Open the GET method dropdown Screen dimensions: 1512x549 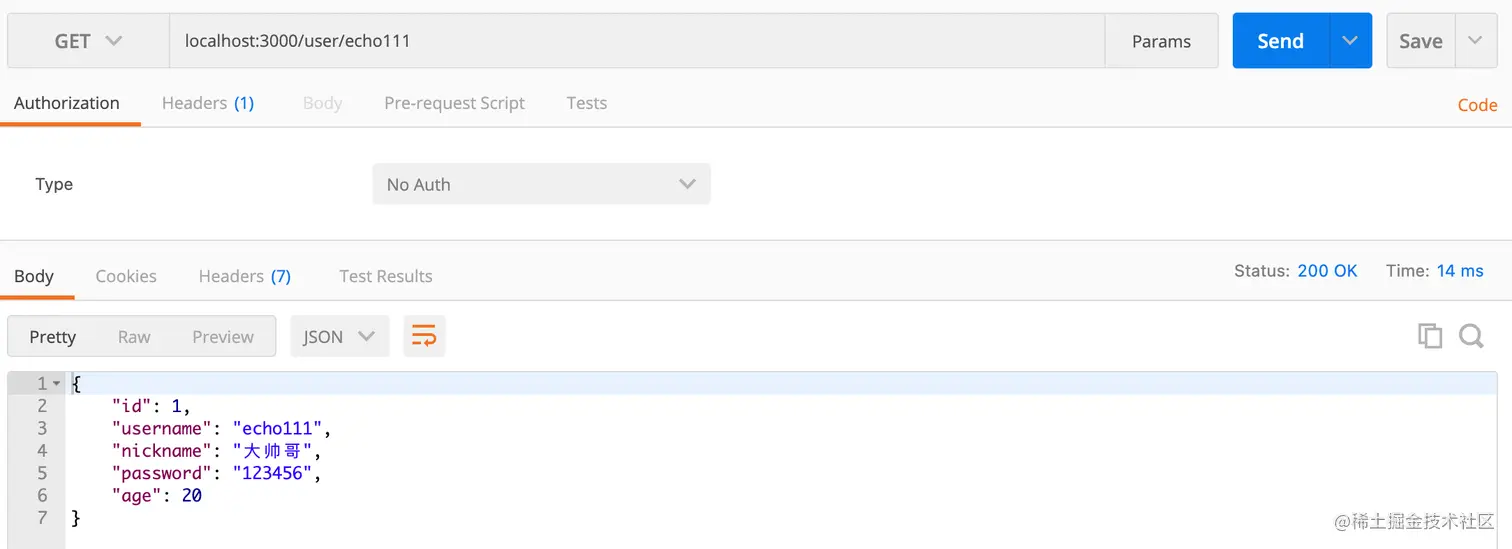point(88,41)
